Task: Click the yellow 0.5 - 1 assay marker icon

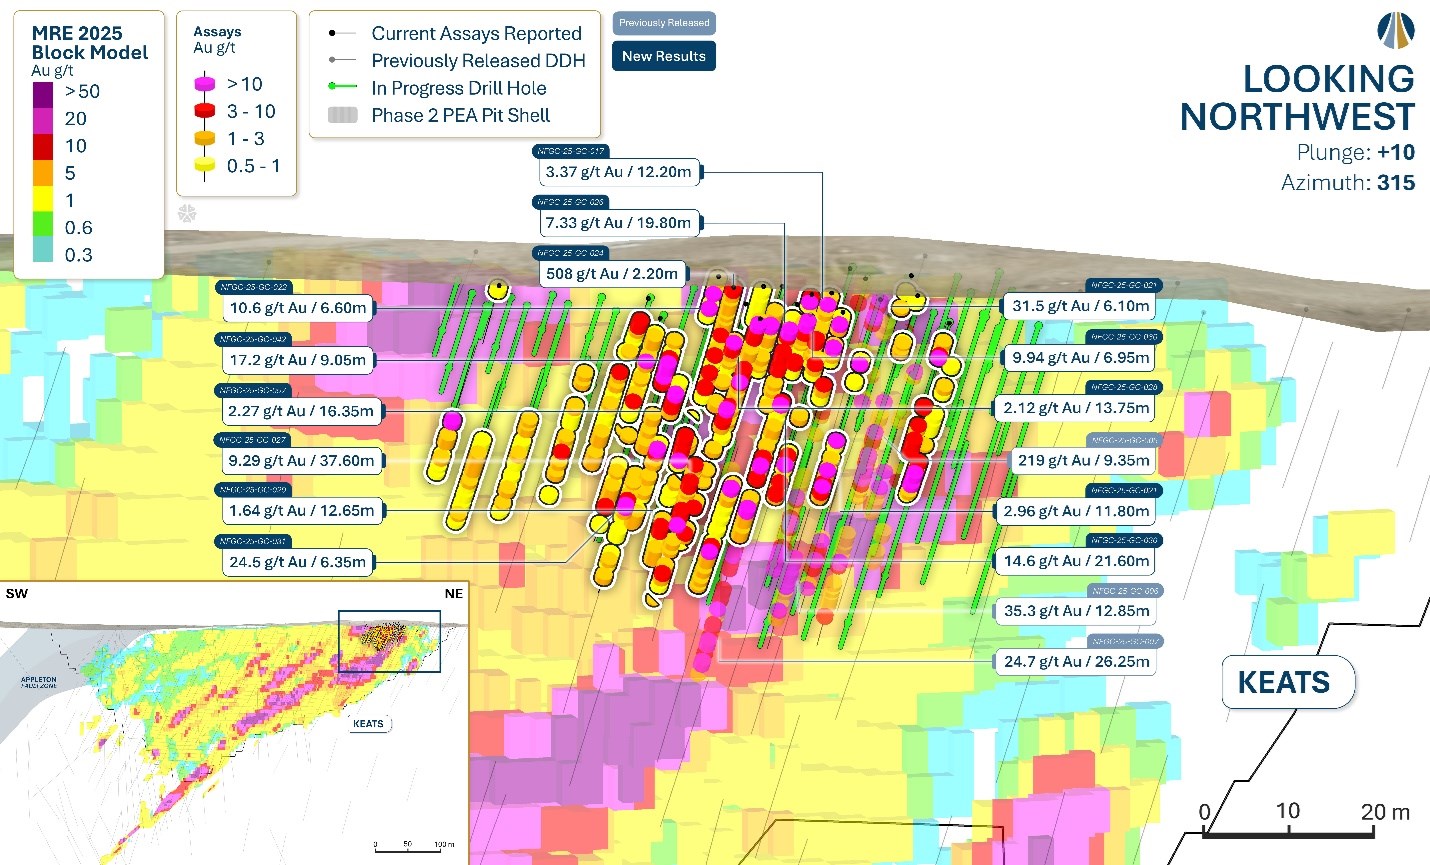Action: 205,166
